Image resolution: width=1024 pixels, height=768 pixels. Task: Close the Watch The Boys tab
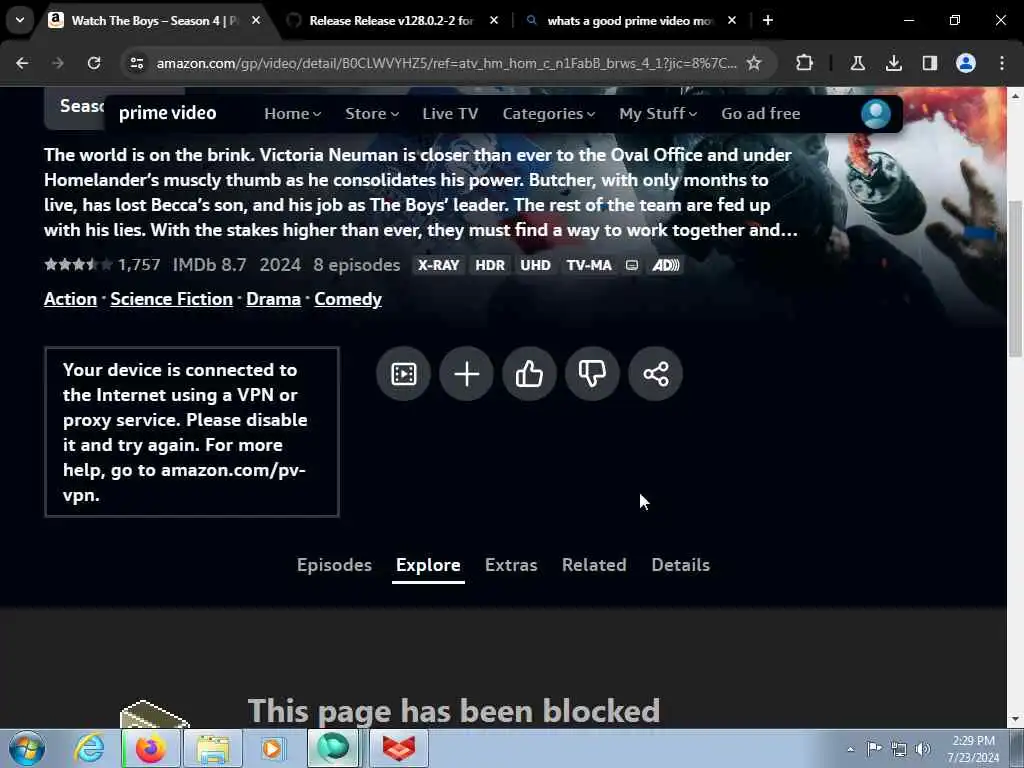[256, 20]
